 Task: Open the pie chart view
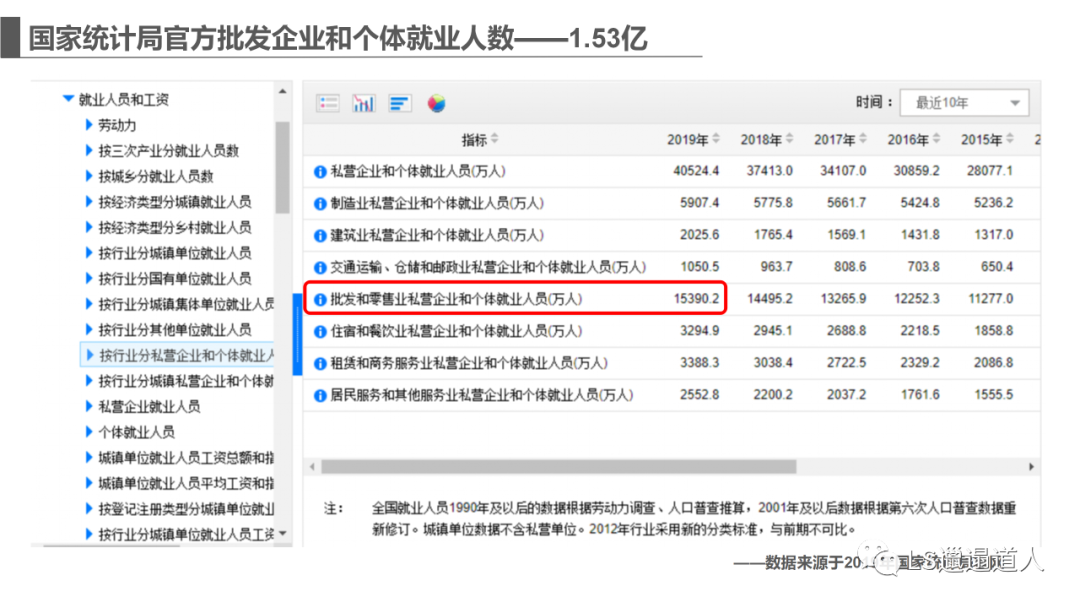pyautogui.click(x=434, y=102)
